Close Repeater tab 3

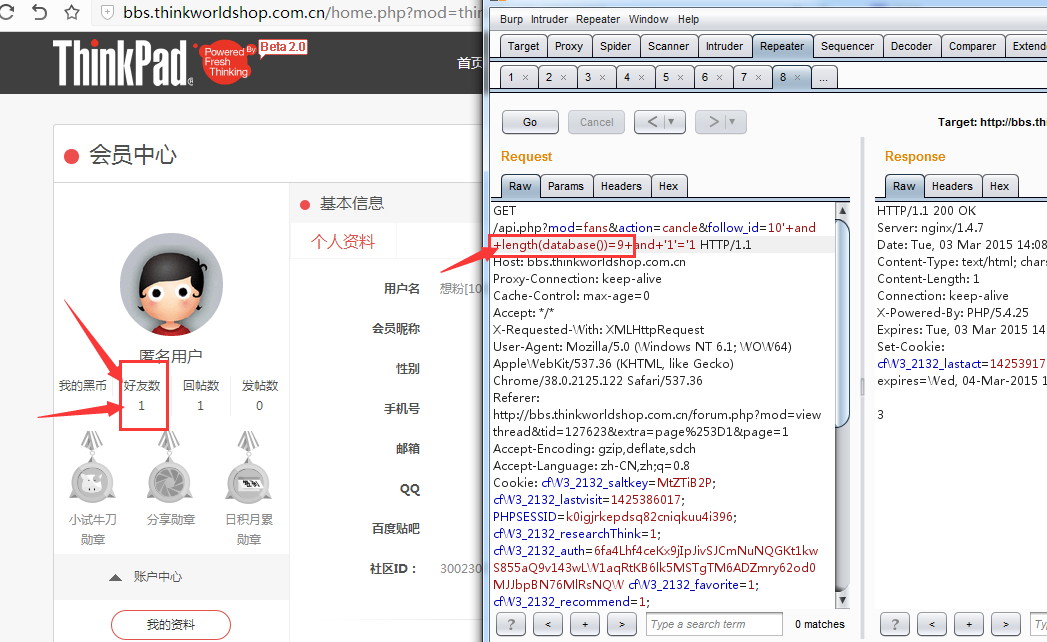(x=602, y=77)
